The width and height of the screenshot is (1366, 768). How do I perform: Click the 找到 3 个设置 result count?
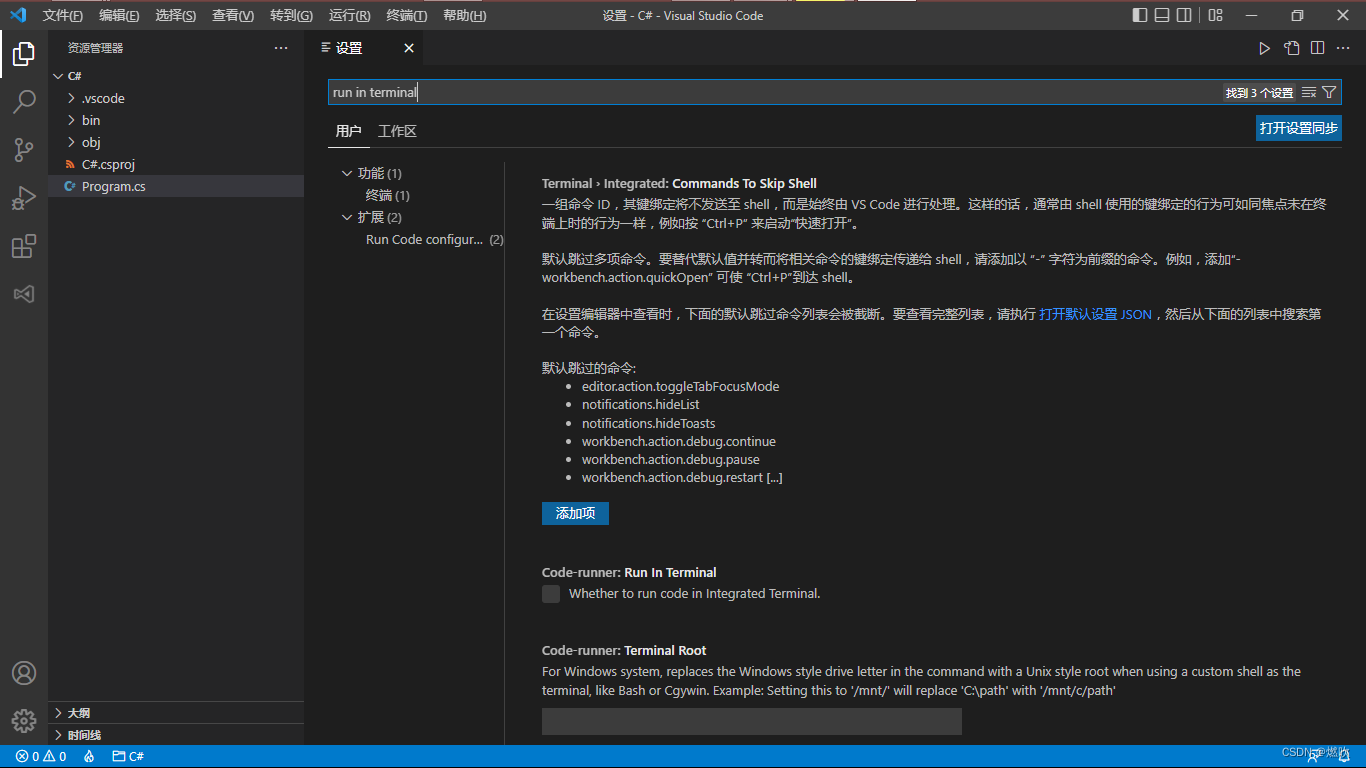1259,92
